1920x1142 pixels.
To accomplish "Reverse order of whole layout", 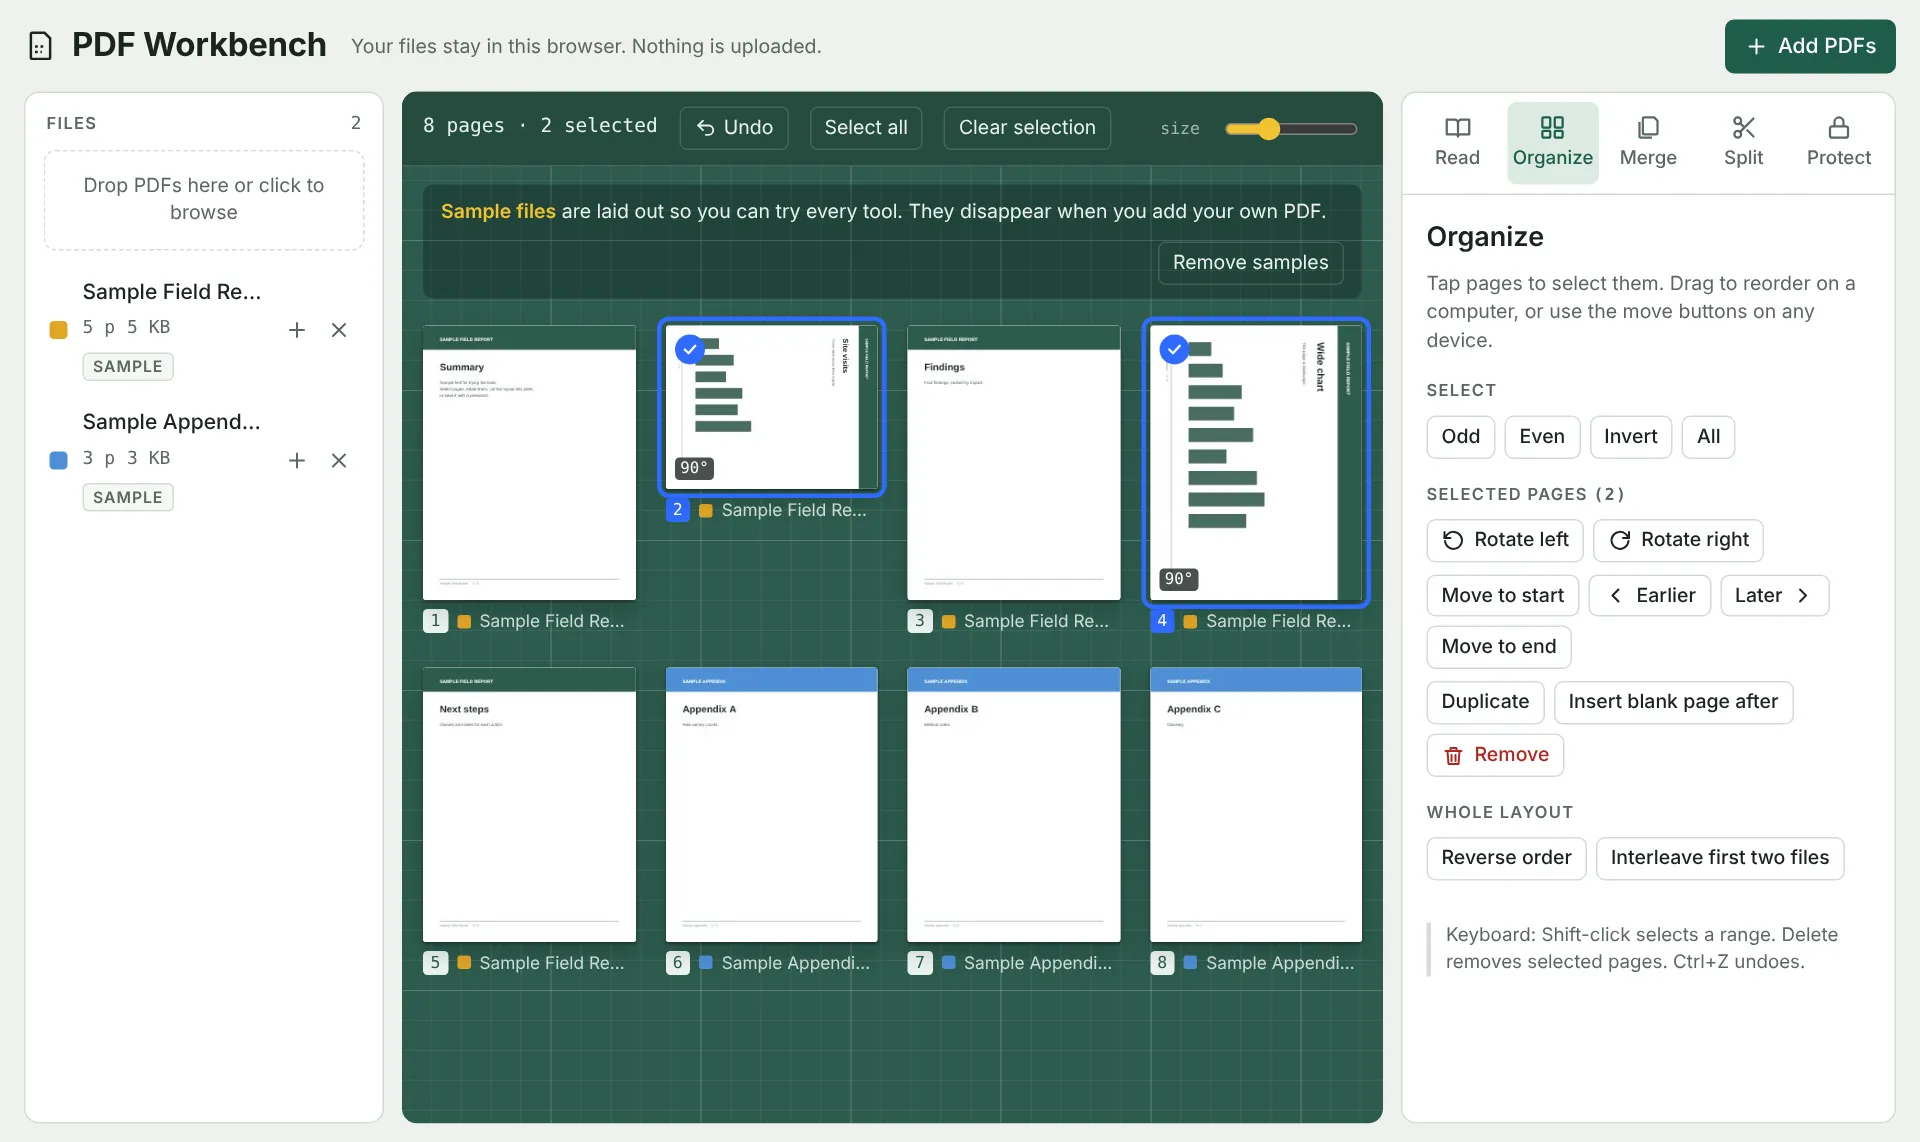I will tap(1506, 858).
